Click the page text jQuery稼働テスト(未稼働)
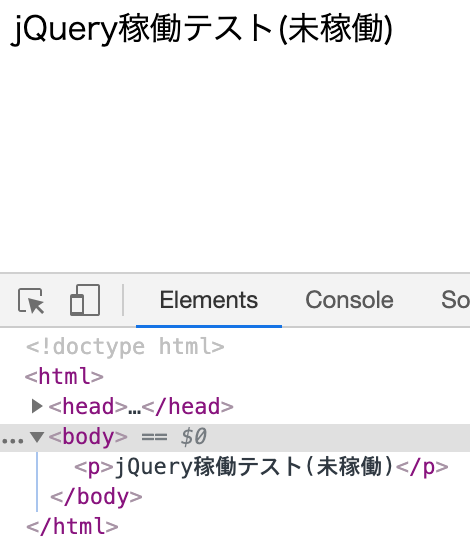This screenshot has height=542, width=470. pyautogui.click(x=202, y=29)
